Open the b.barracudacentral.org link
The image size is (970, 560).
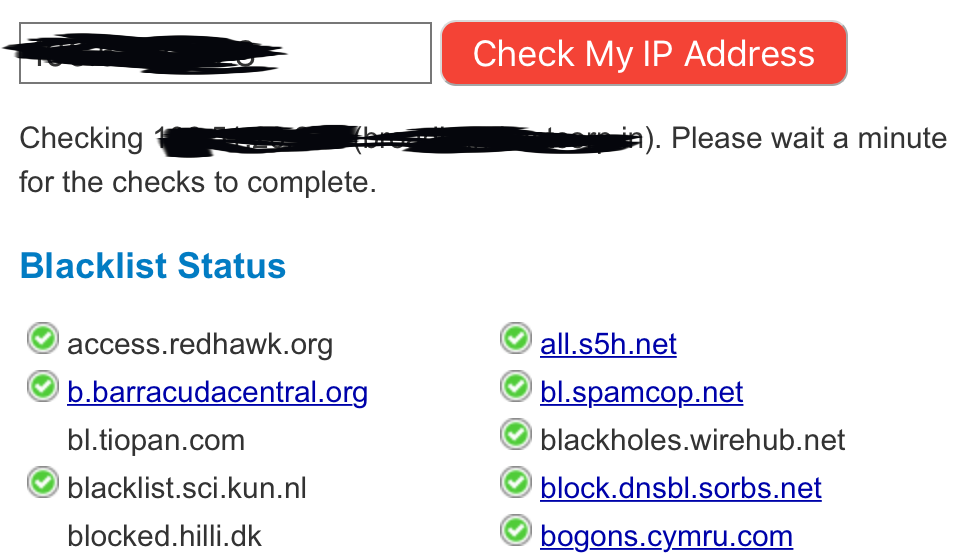click(217, 392)
